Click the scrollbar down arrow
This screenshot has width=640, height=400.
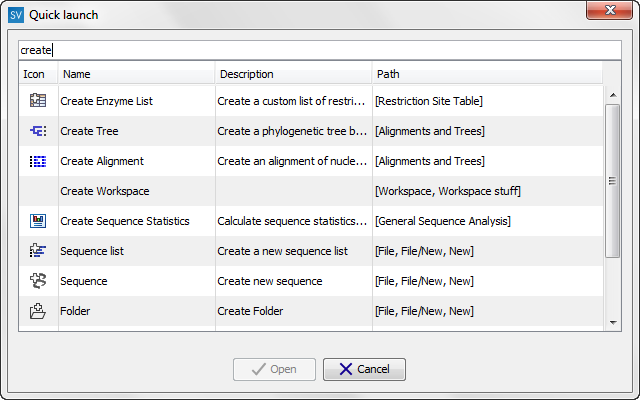coord(613,322)
